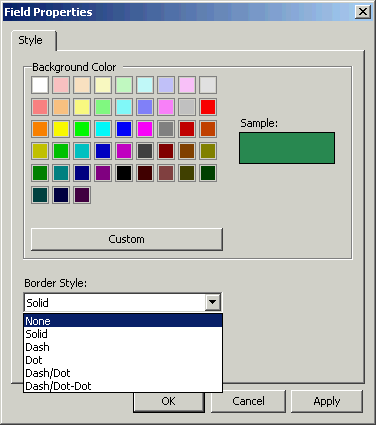Dismiss the dialog with Cancel
Image resolution: width=376 pixels, height=425 pixels.
point(248,401)
